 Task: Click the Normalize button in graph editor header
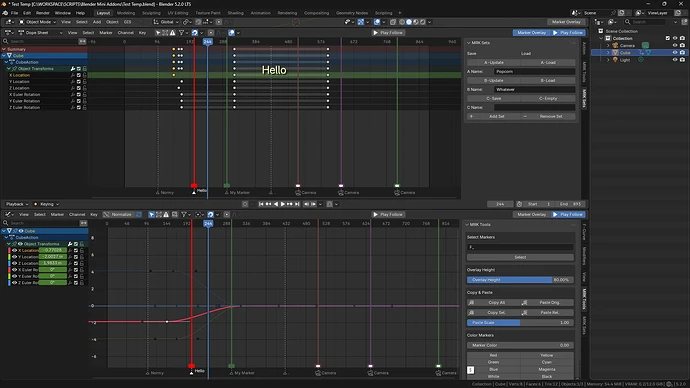click(118, 214)
